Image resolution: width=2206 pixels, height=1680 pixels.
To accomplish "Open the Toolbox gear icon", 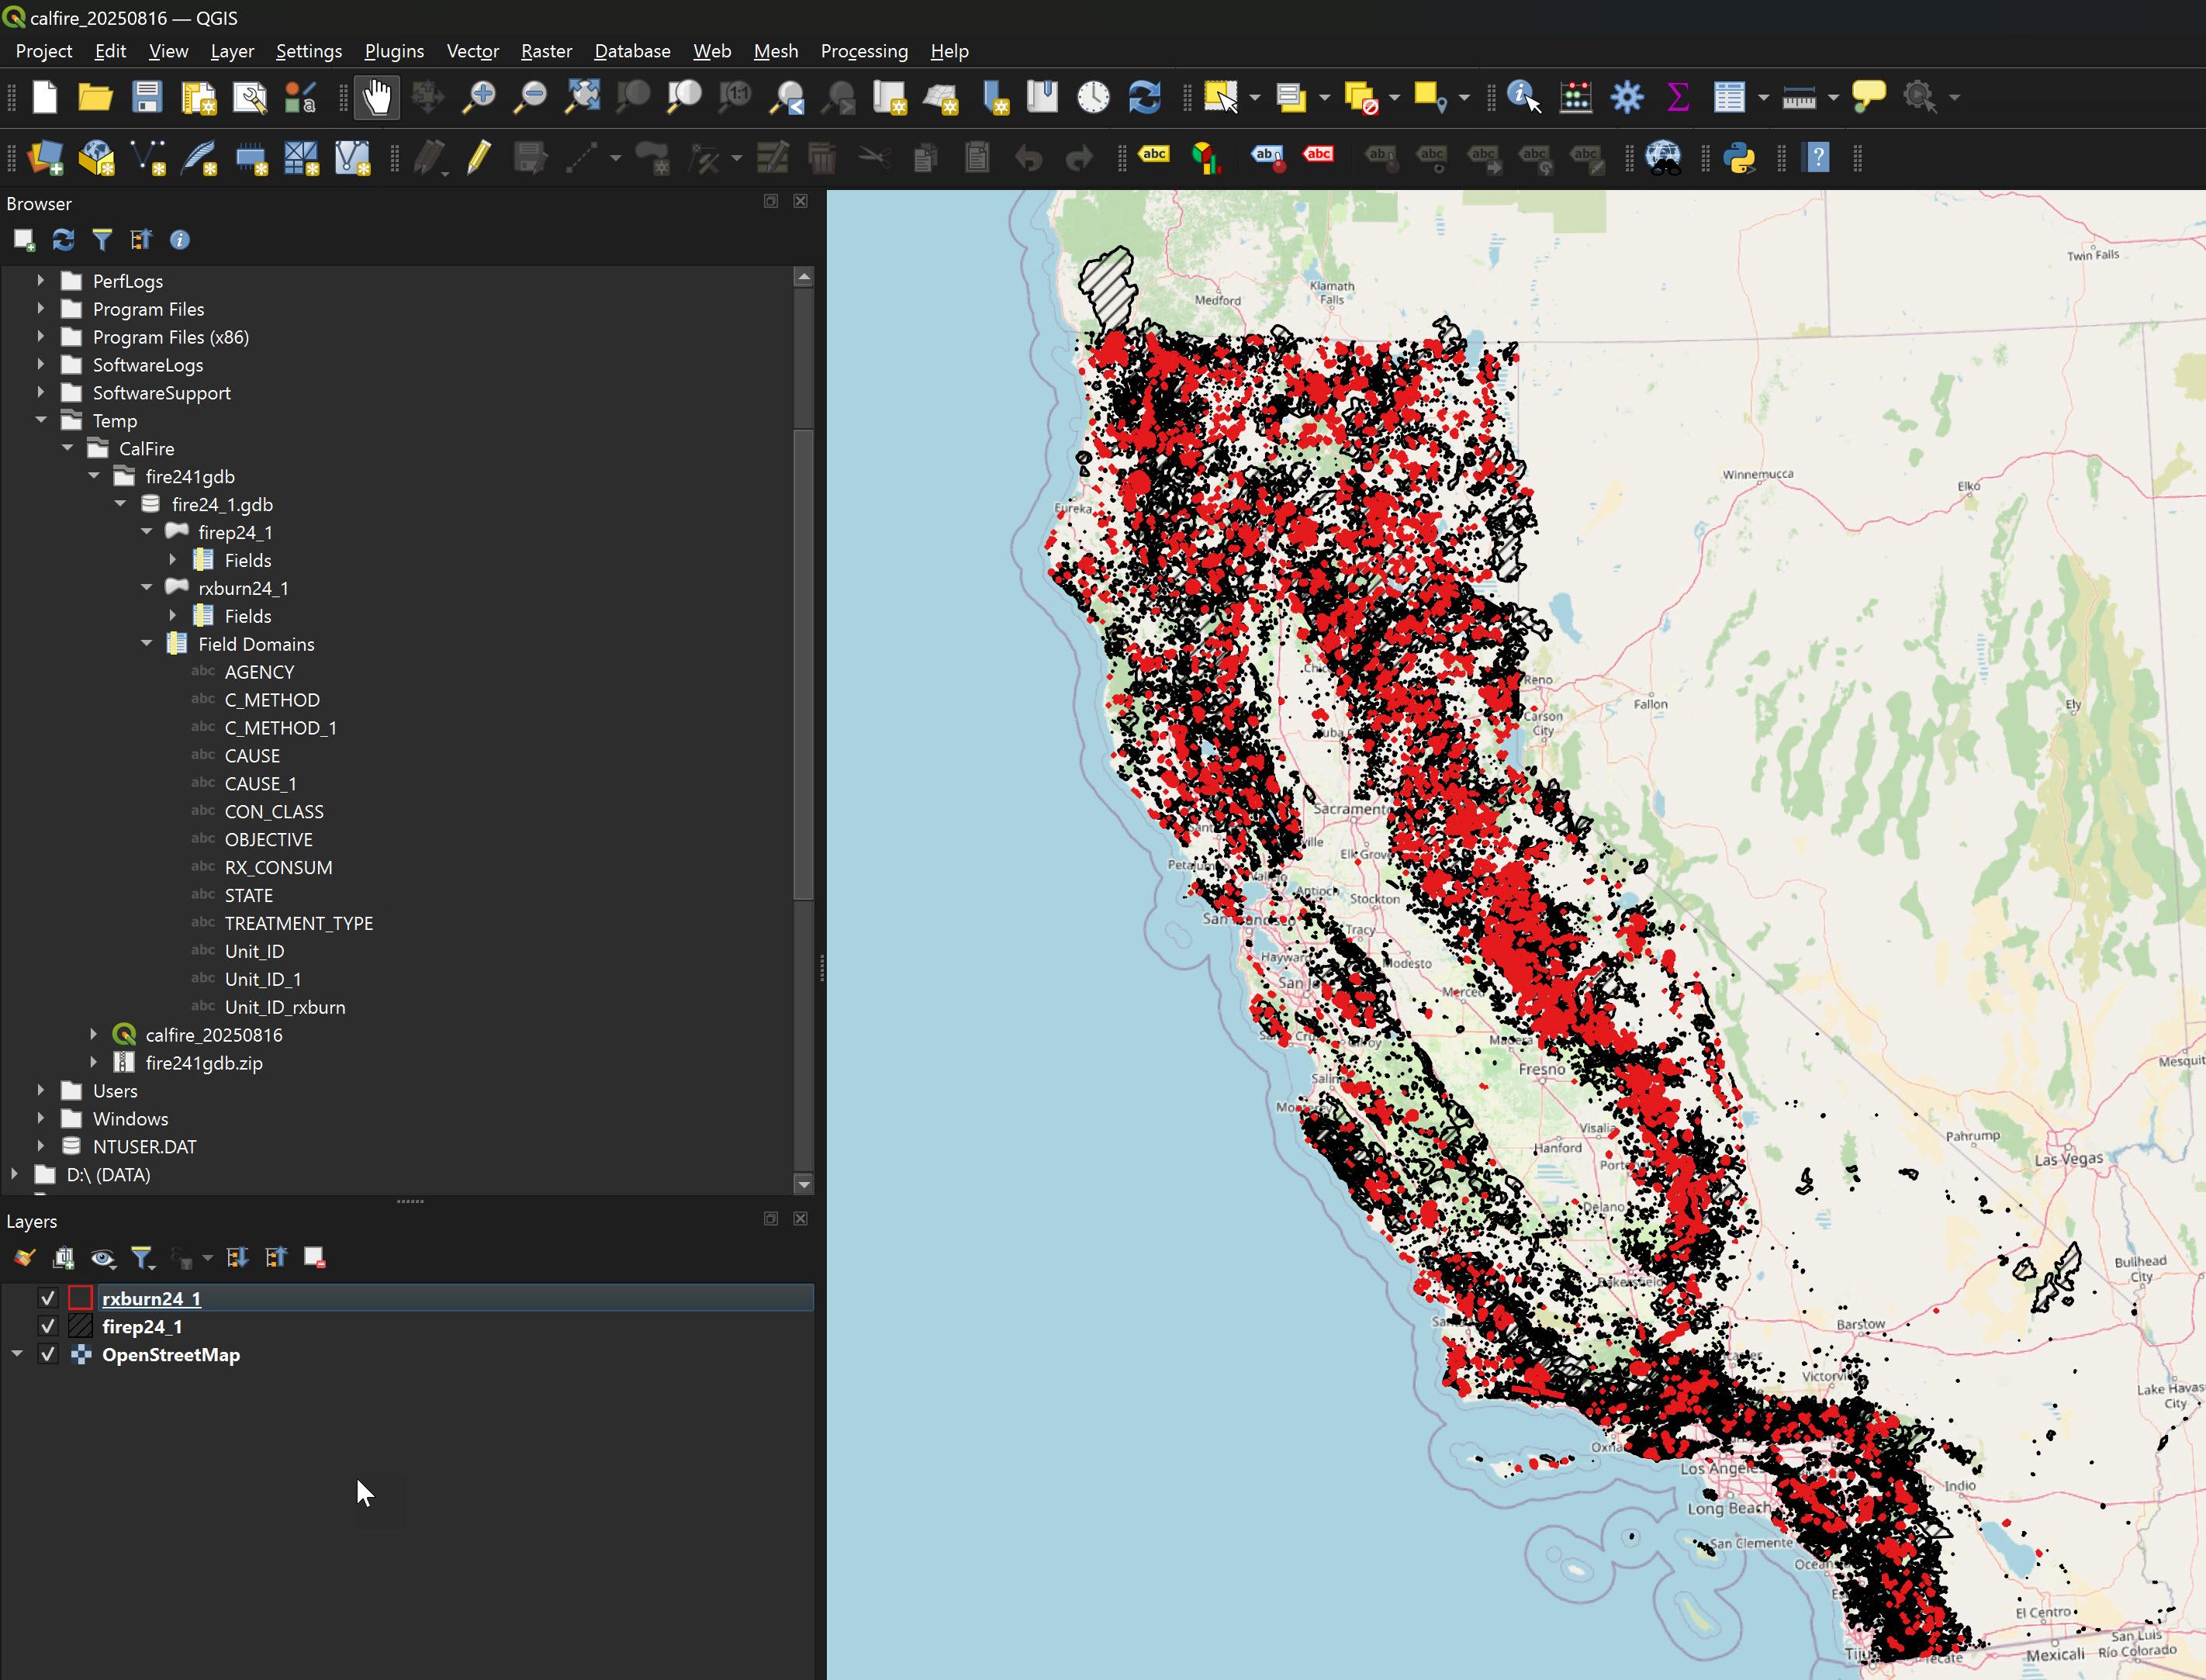I will [x=1627, y=97].
